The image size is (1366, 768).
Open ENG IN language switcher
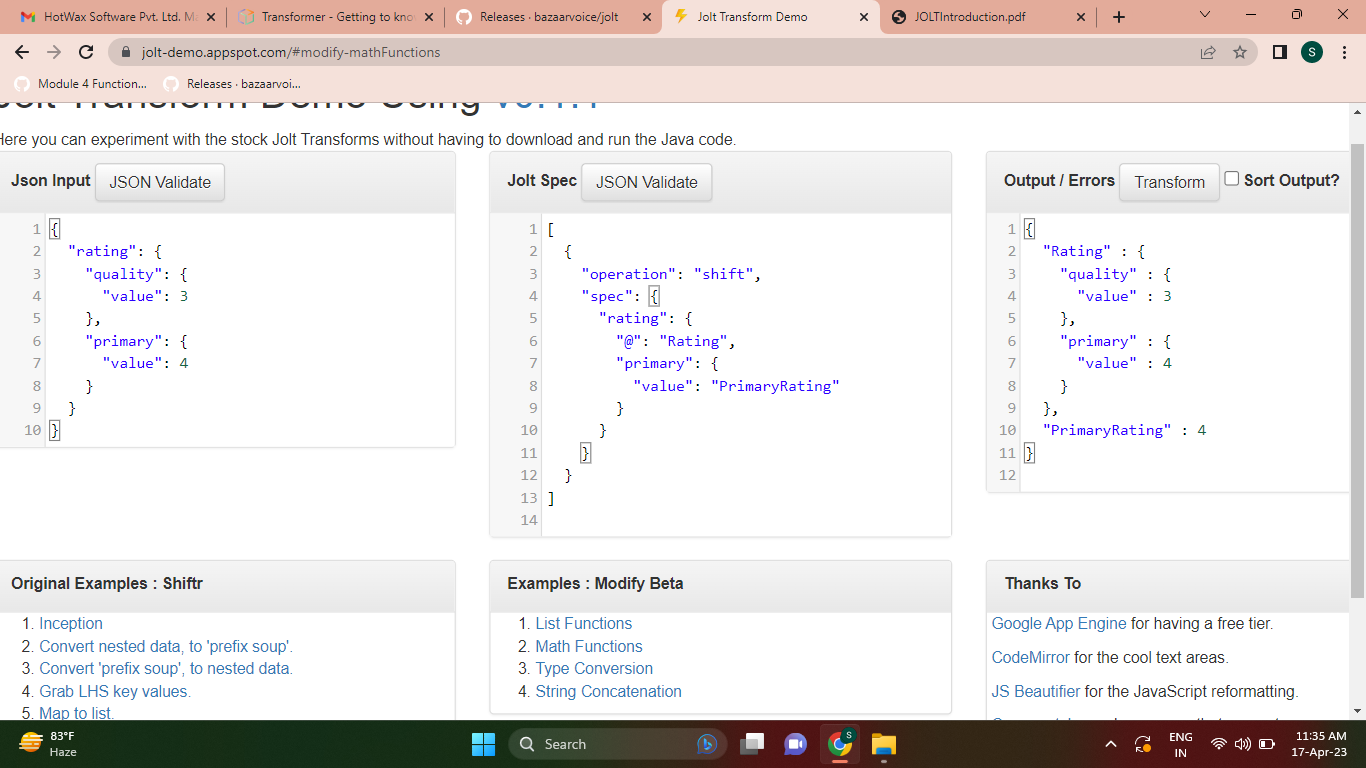1180,744
